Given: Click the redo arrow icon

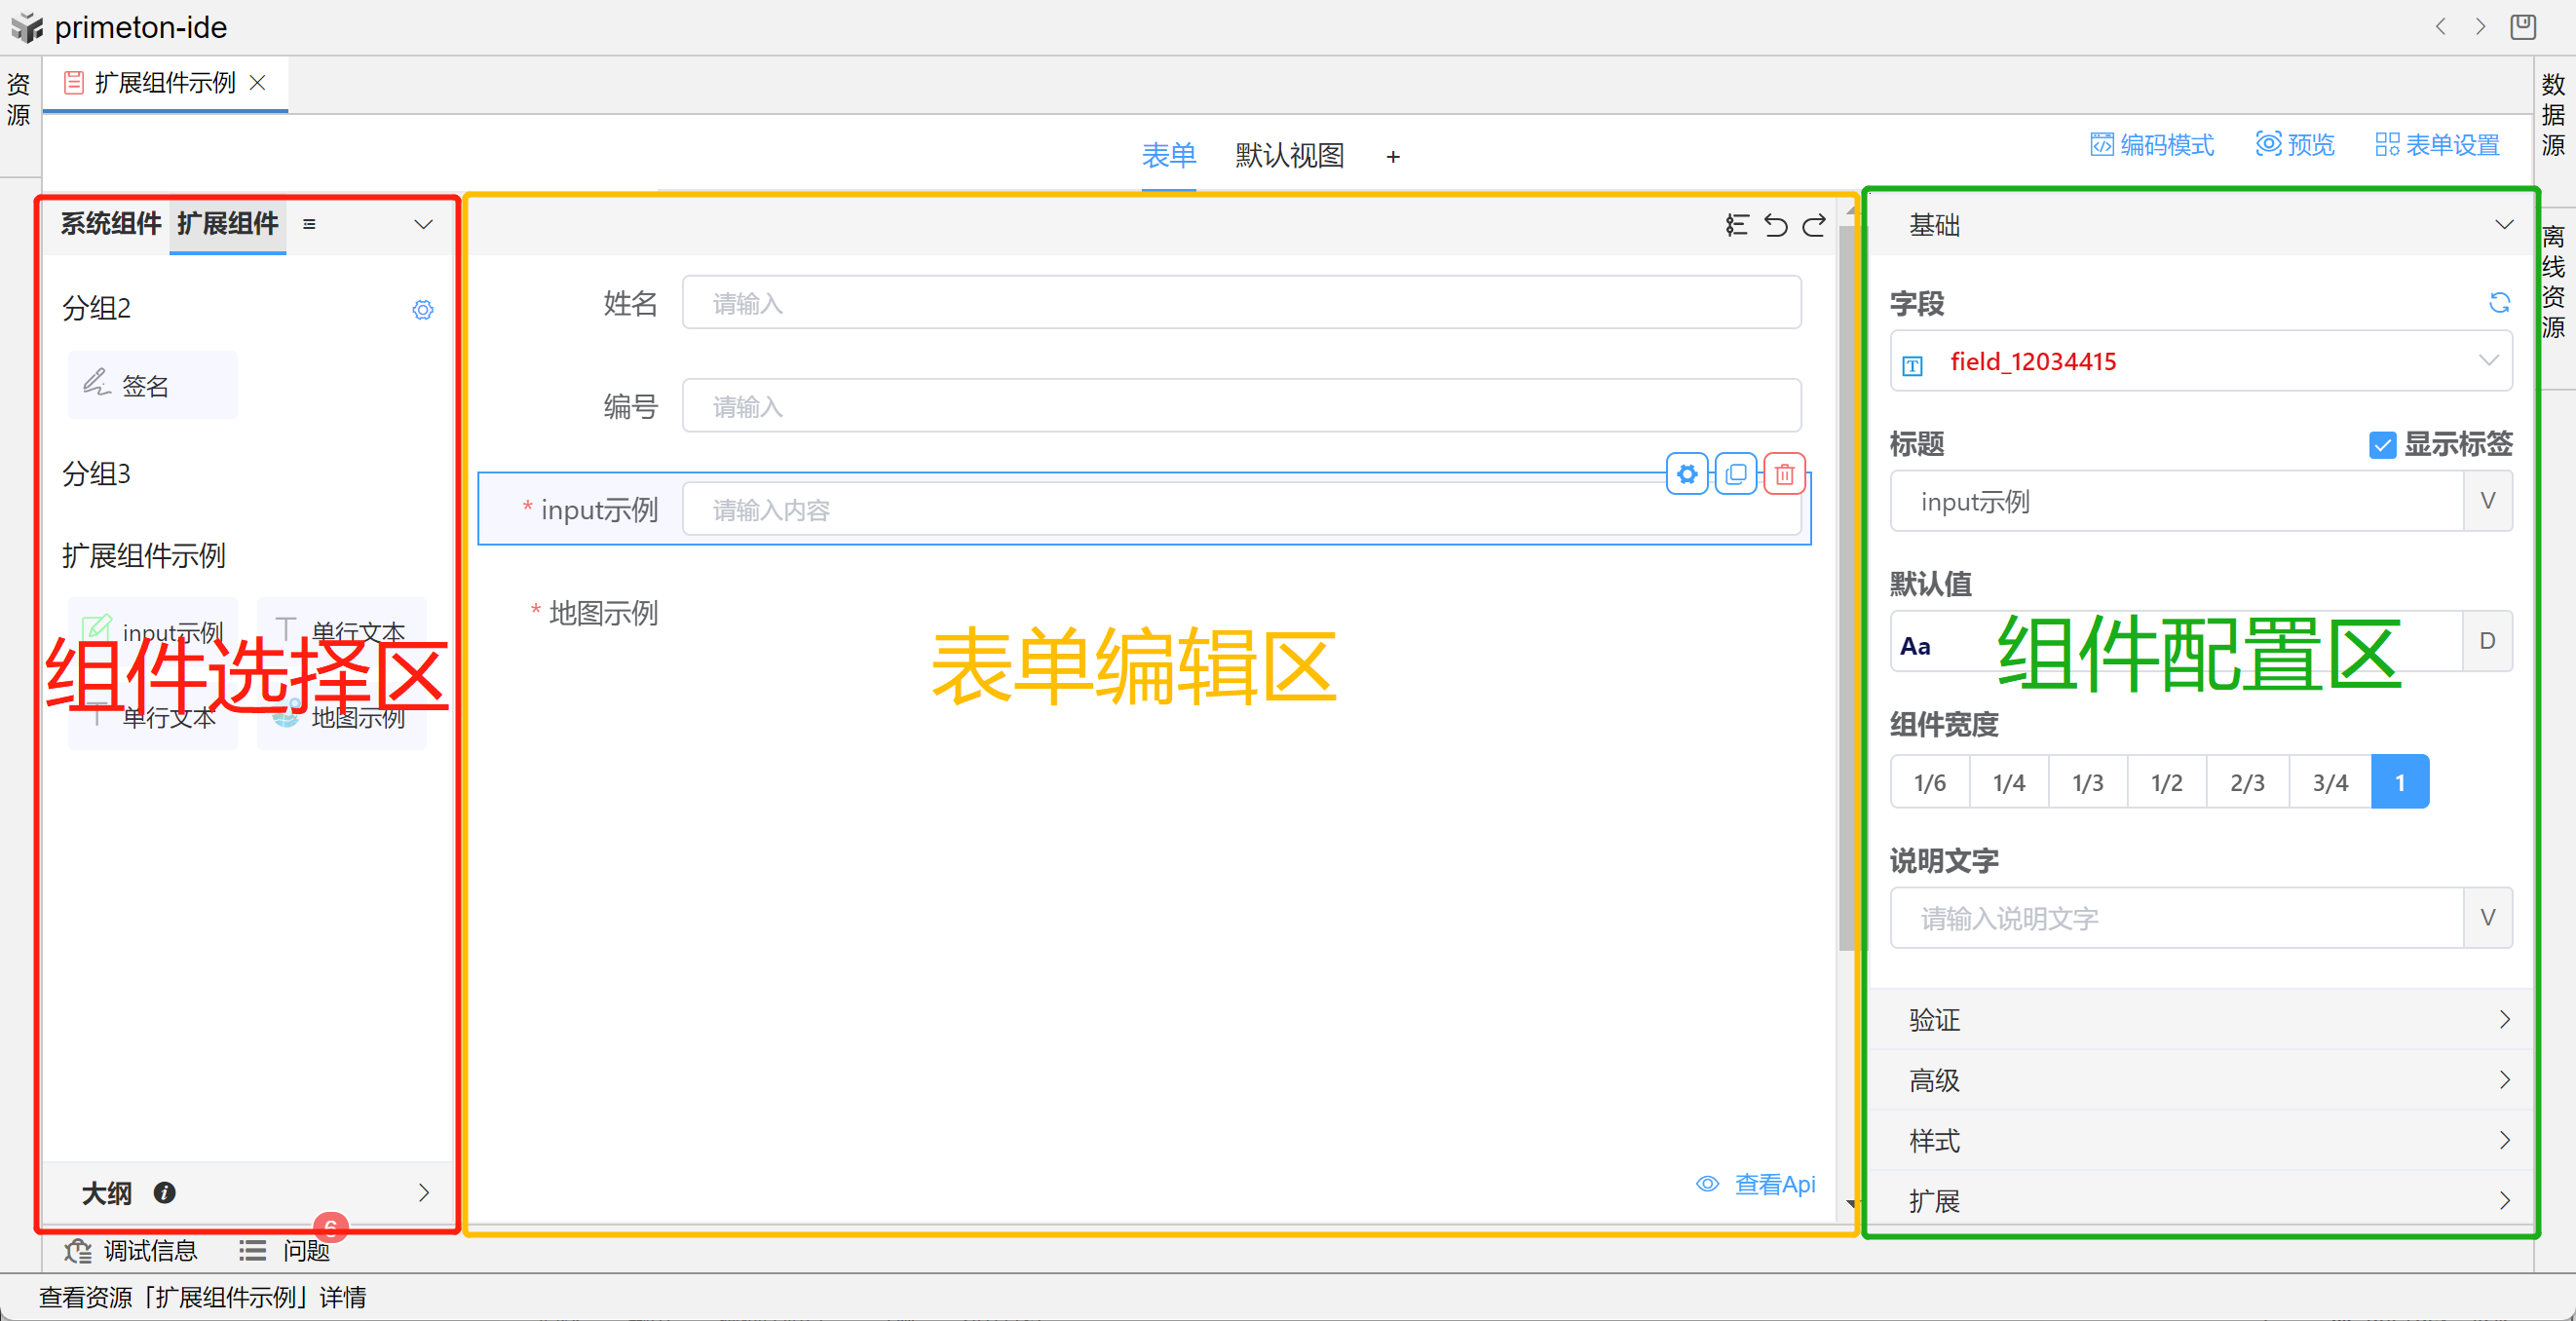Looking at the screenshot, I should [1814, 225].
